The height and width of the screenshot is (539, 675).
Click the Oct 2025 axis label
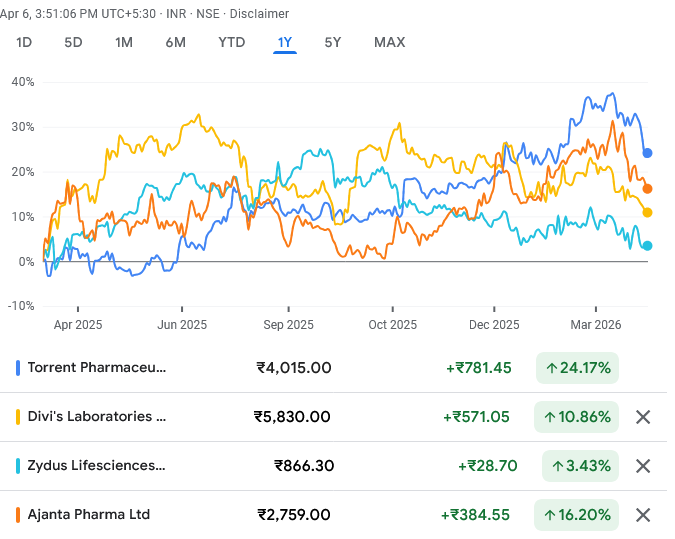click(393, 325)
